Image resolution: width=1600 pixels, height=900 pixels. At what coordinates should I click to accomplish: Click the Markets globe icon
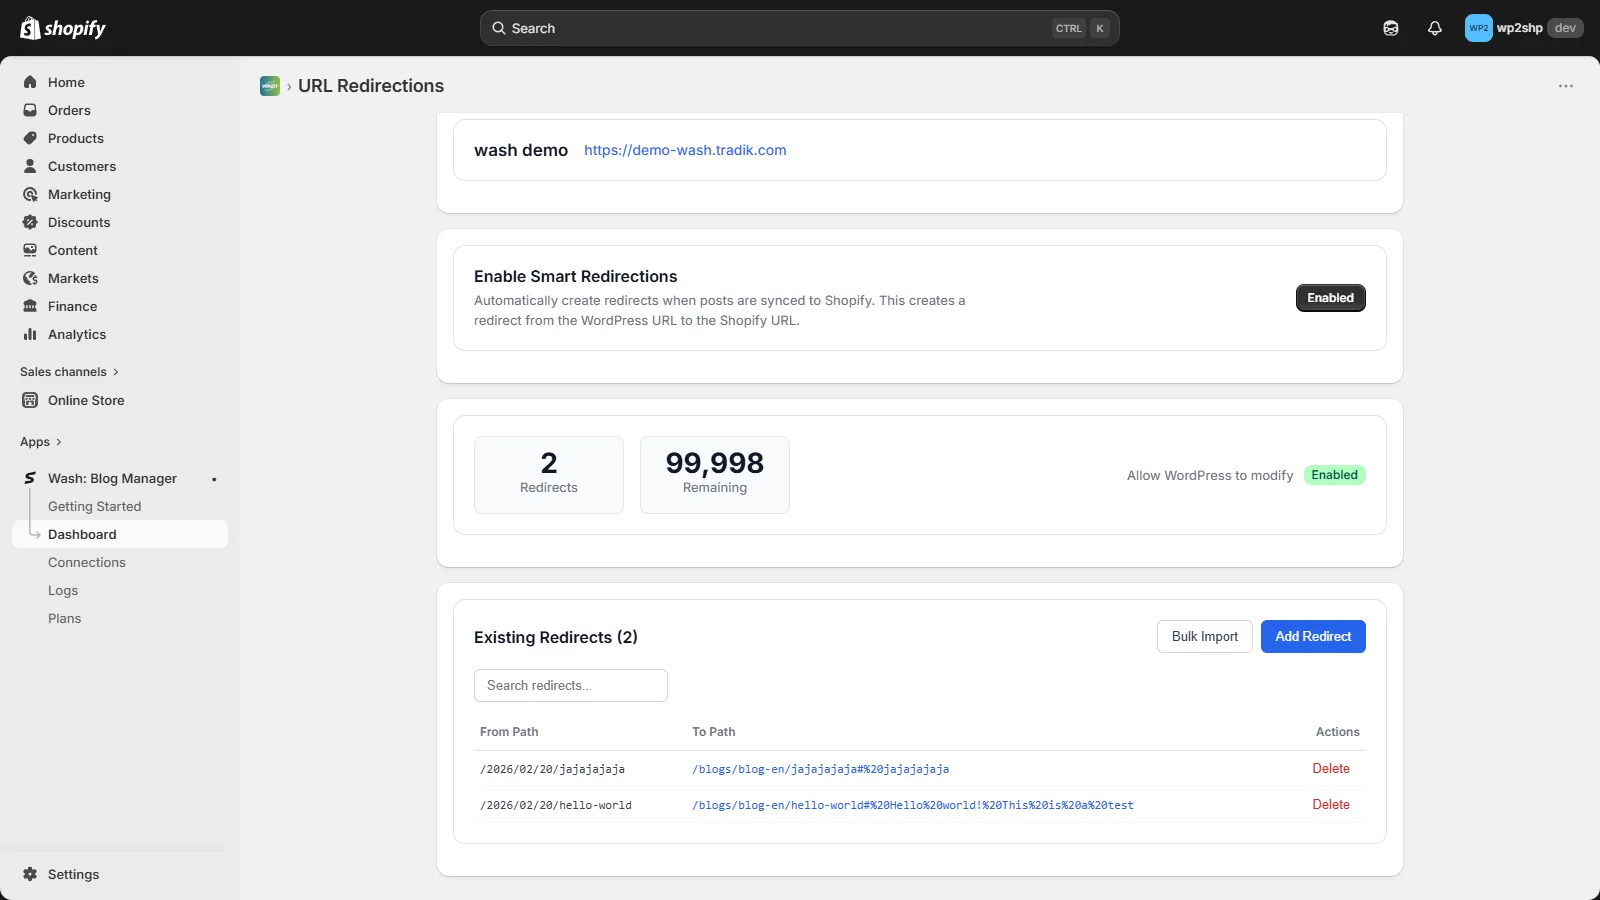click(30, 278)
